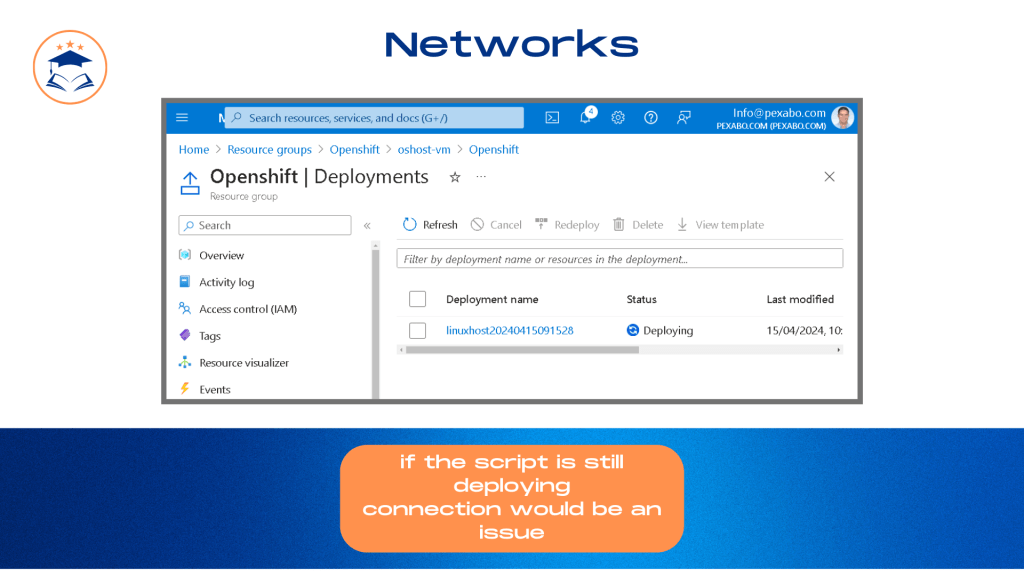Open feedback person icon
Viewport: 1024px width, 576px height.
[x=684, y=118]
